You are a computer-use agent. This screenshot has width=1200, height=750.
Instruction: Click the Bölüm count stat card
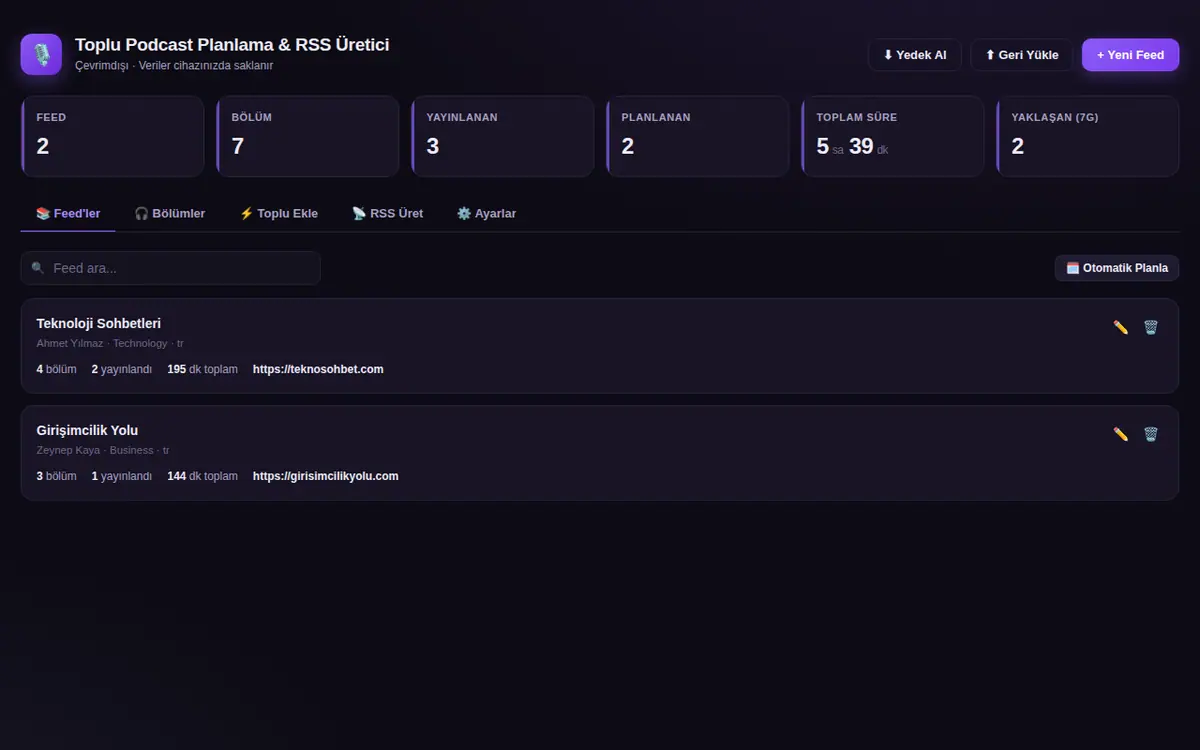(x=307, y=136)
